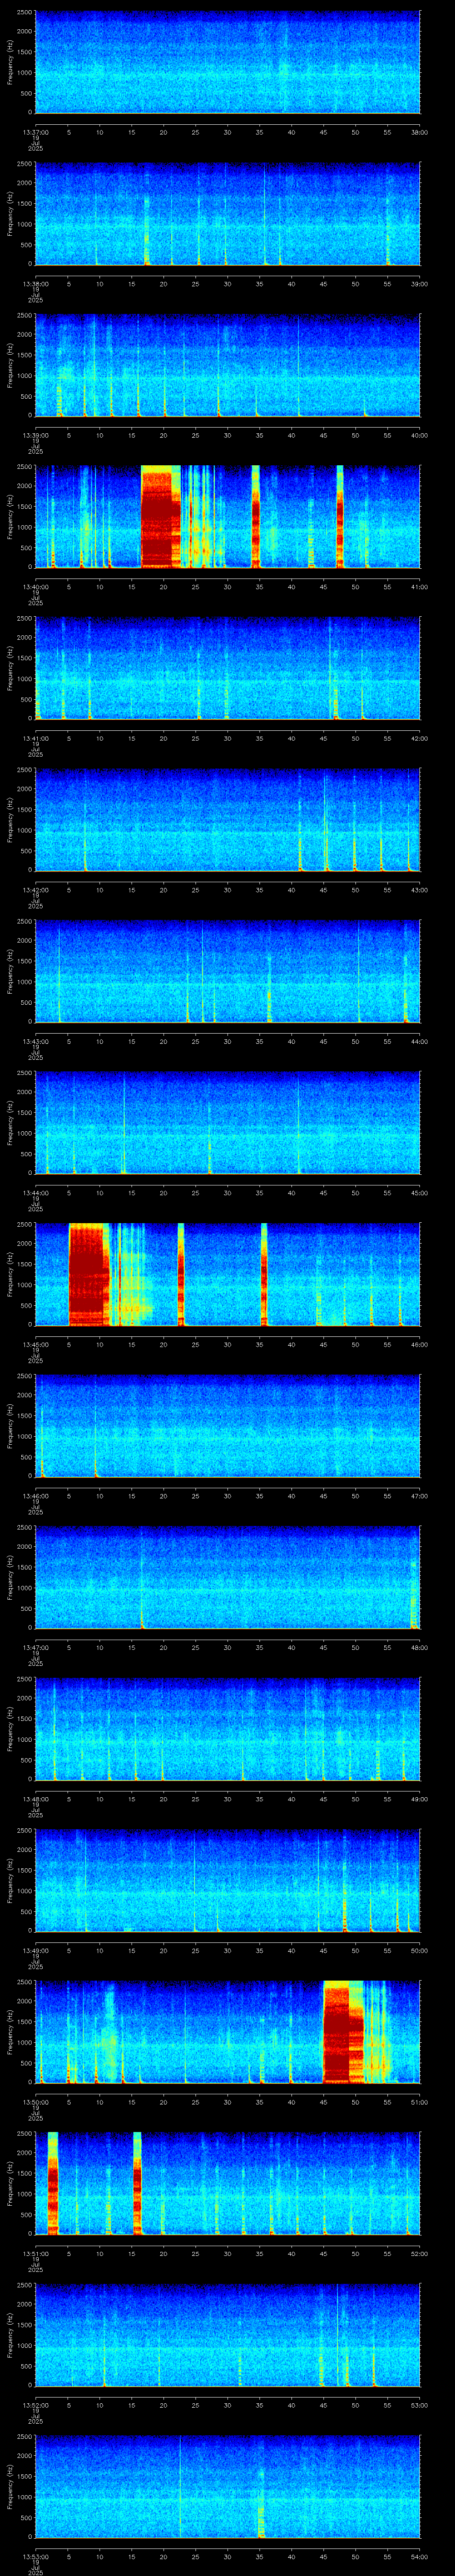Click the 46:00 end label of 13:45 panel

tap(419, 1344)
